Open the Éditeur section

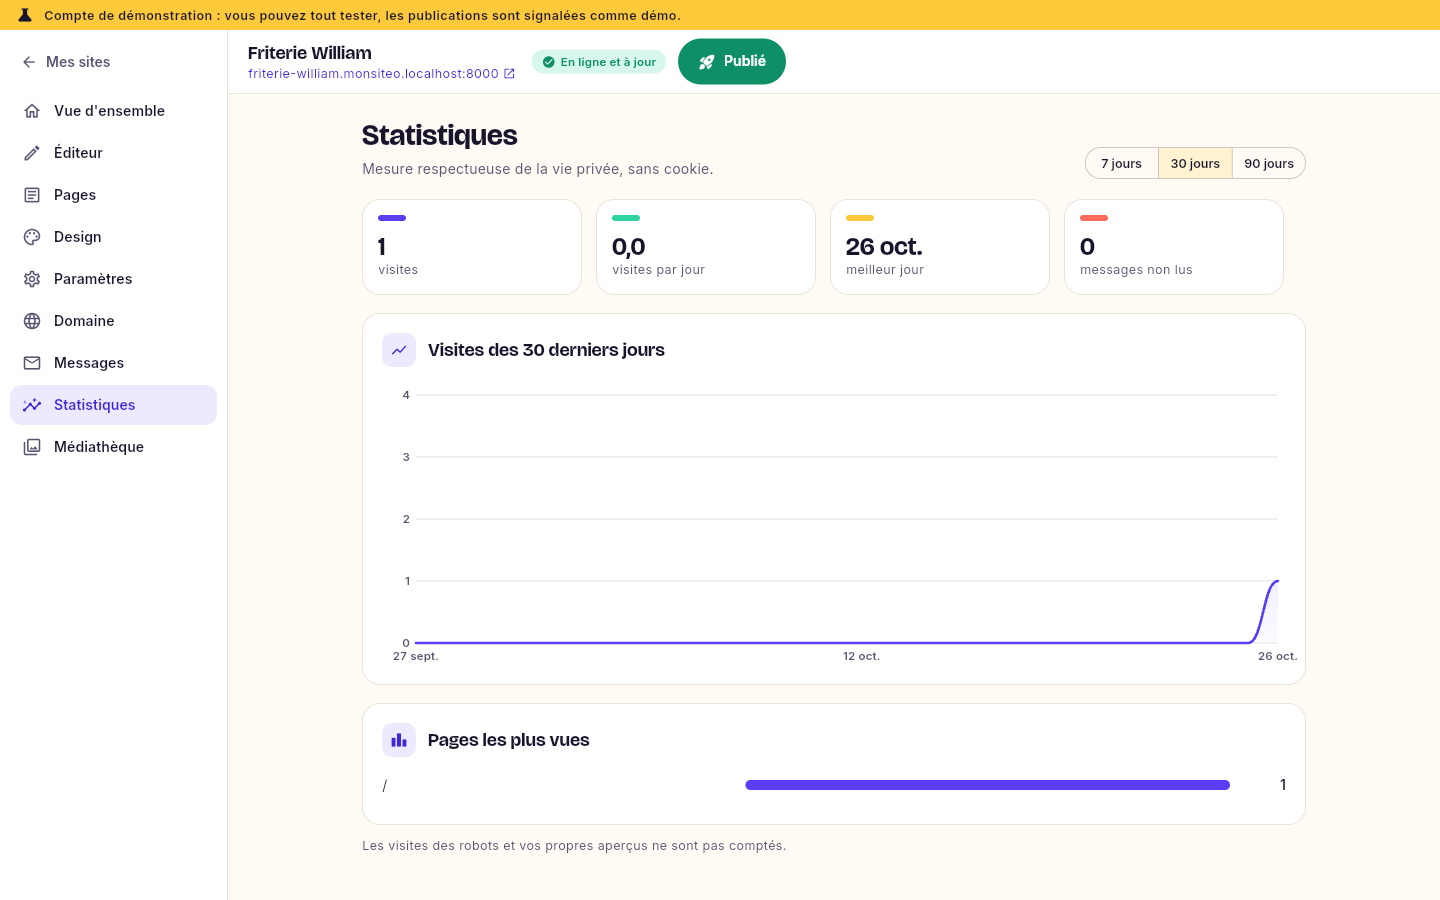(x=113, y=153)
